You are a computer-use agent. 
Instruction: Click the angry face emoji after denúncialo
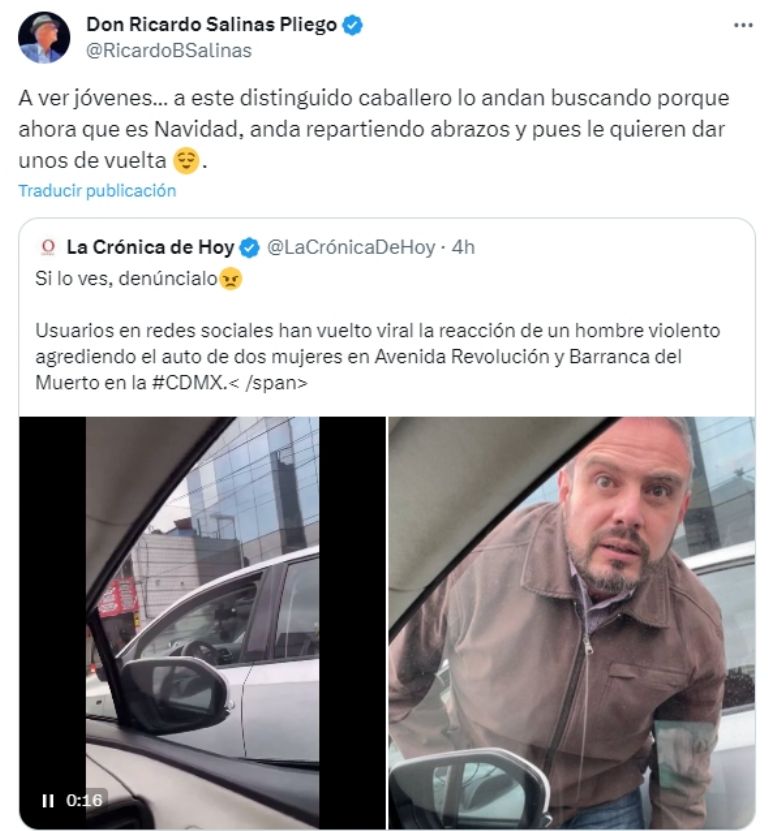[x=230, y=279]
